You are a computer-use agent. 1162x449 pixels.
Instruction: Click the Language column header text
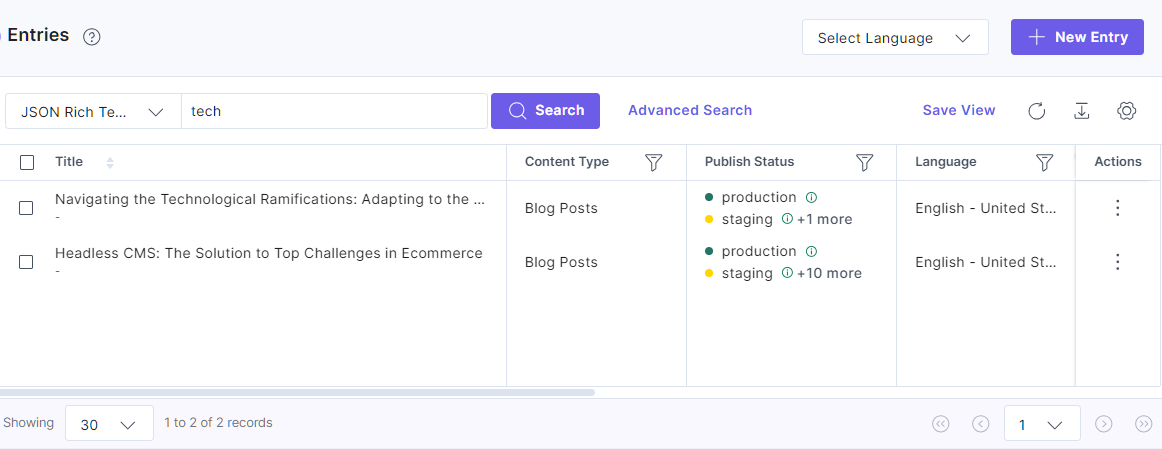pyautogui.click(x=946, y=162)
